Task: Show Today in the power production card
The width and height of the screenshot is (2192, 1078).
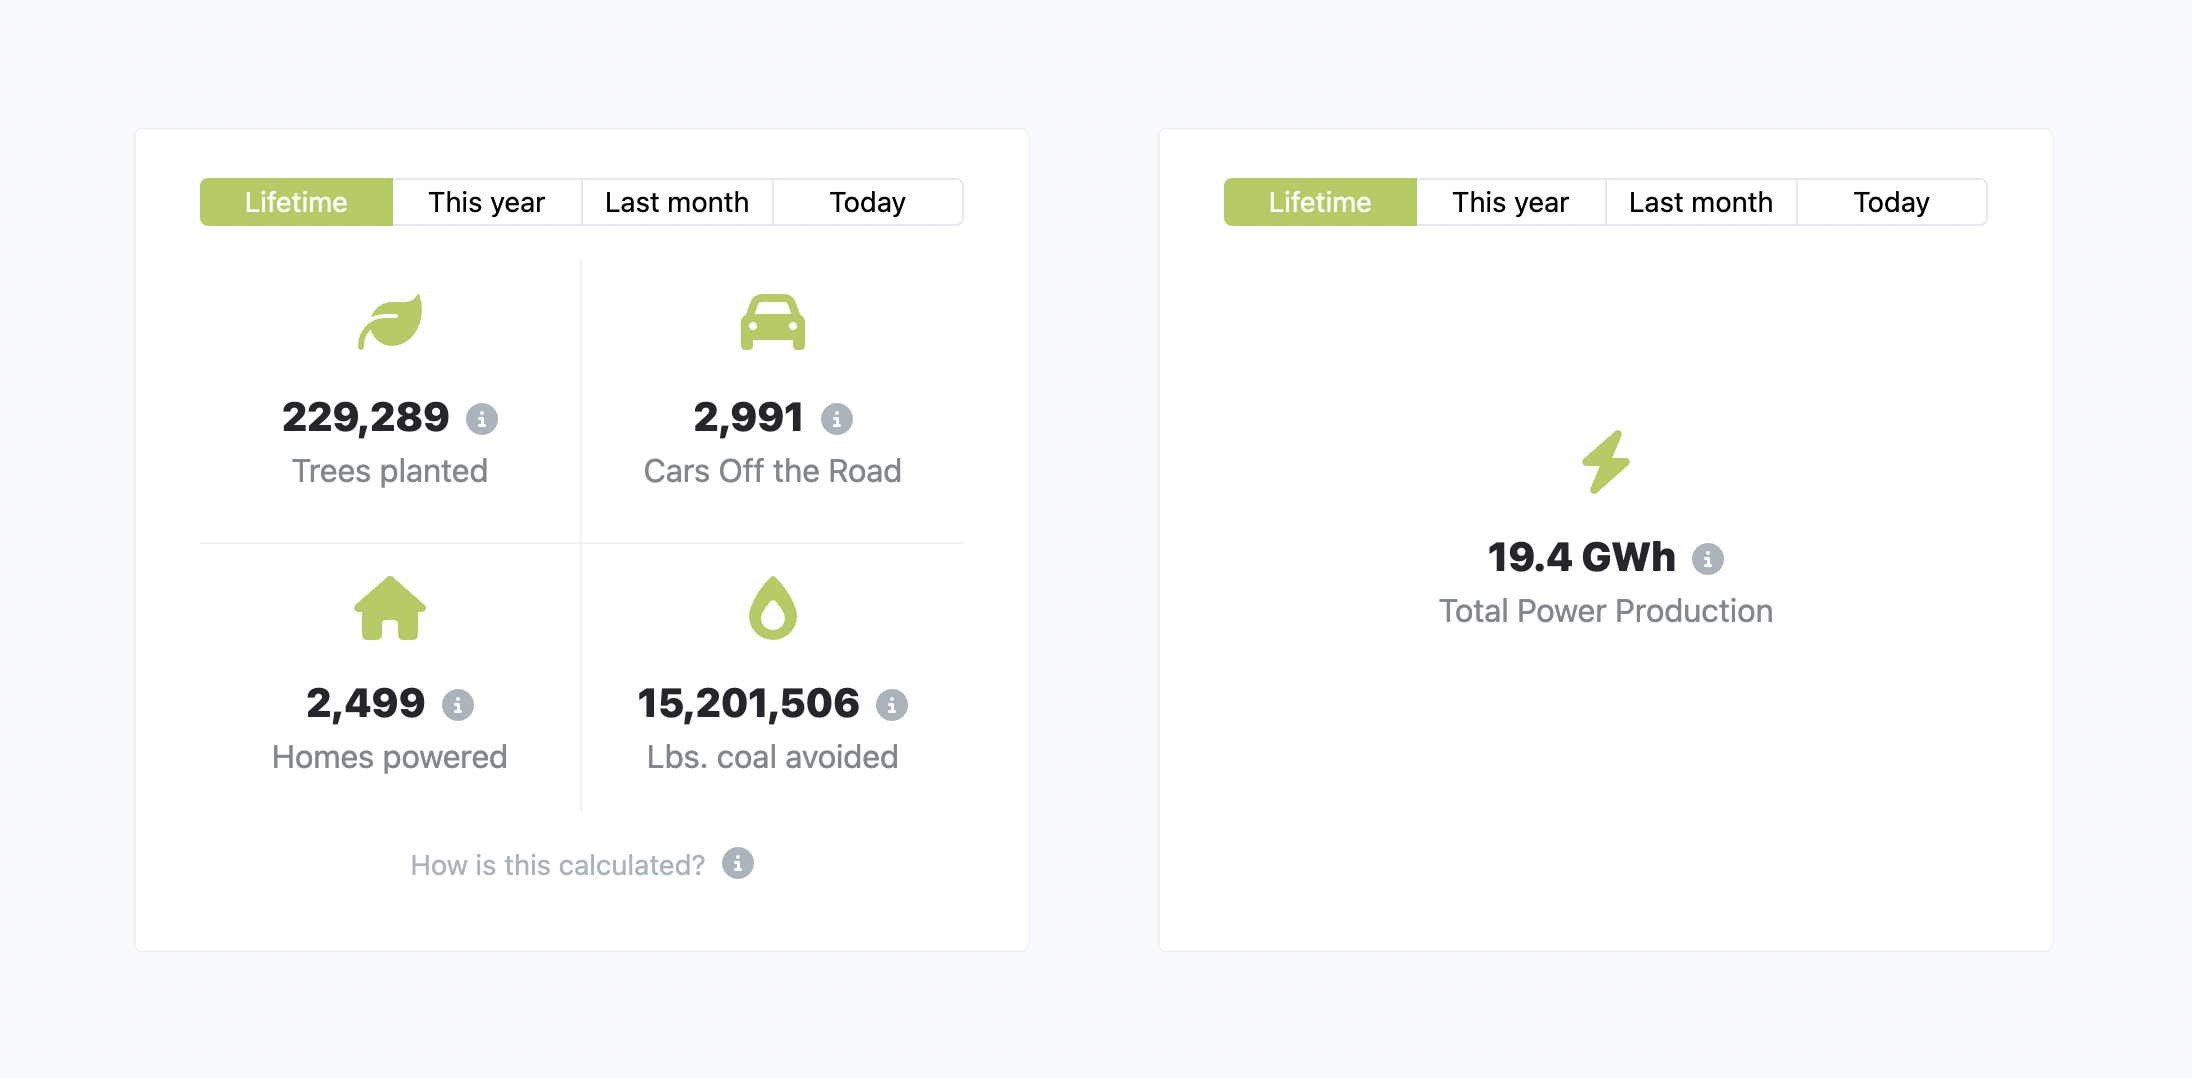Action: pos(1892,202)
